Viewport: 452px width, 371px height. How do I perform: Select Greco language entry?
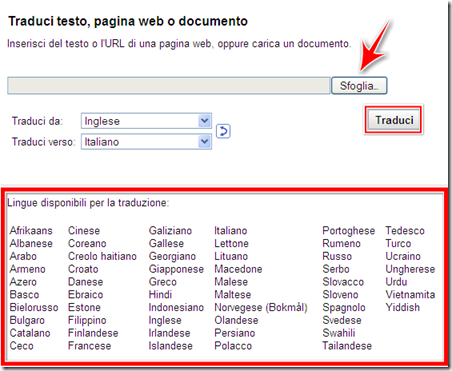163,282
